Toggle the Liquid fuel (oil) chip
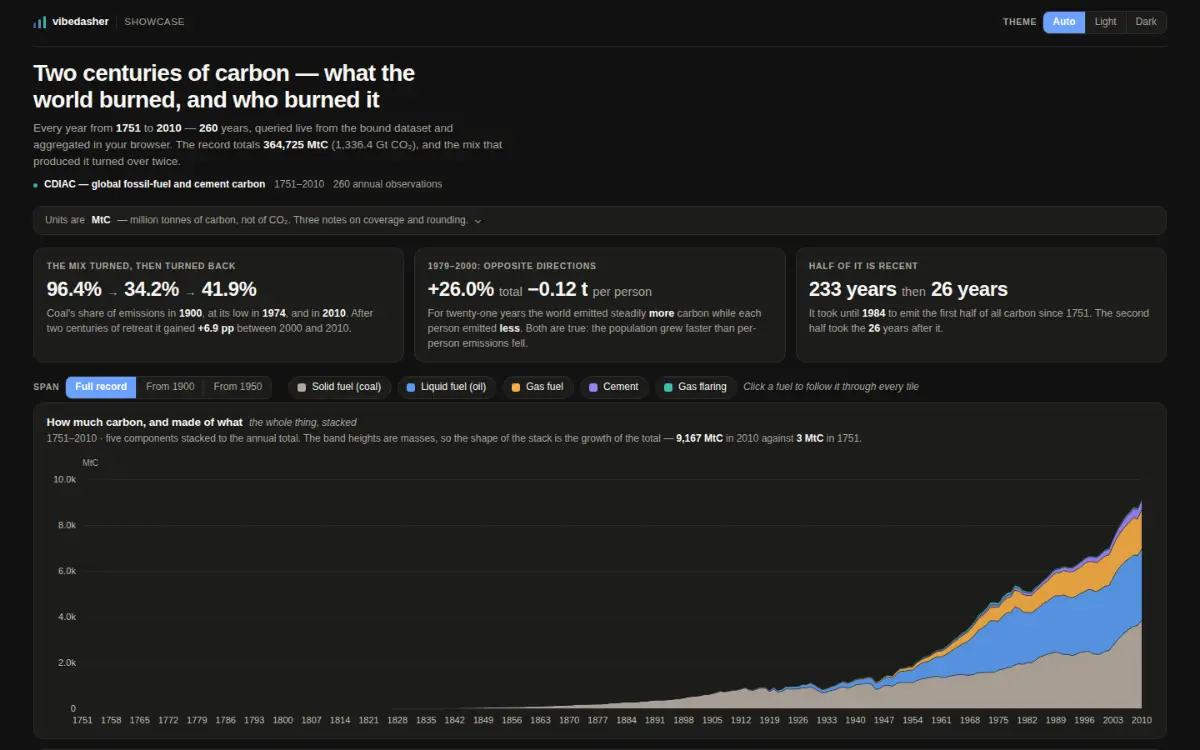The width and height of the screenshot is (1200, 750). [x=446, y=387]
